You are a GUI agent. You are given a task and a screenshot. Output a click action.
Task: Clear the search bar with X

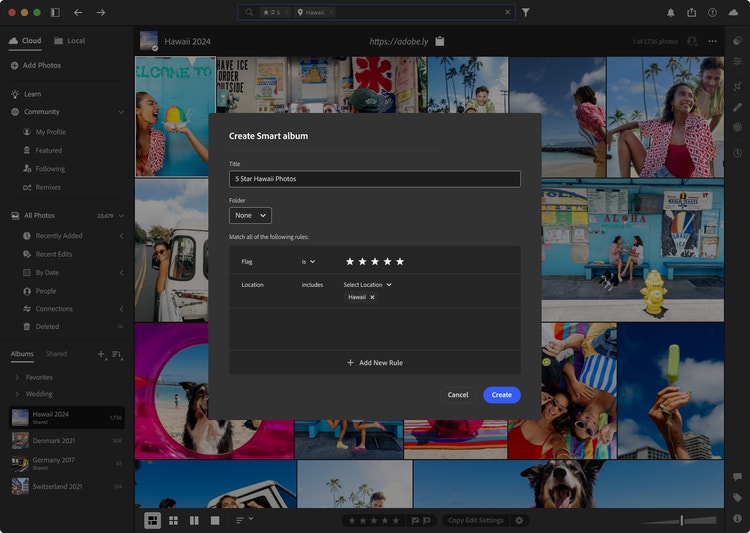pos(507,12)
